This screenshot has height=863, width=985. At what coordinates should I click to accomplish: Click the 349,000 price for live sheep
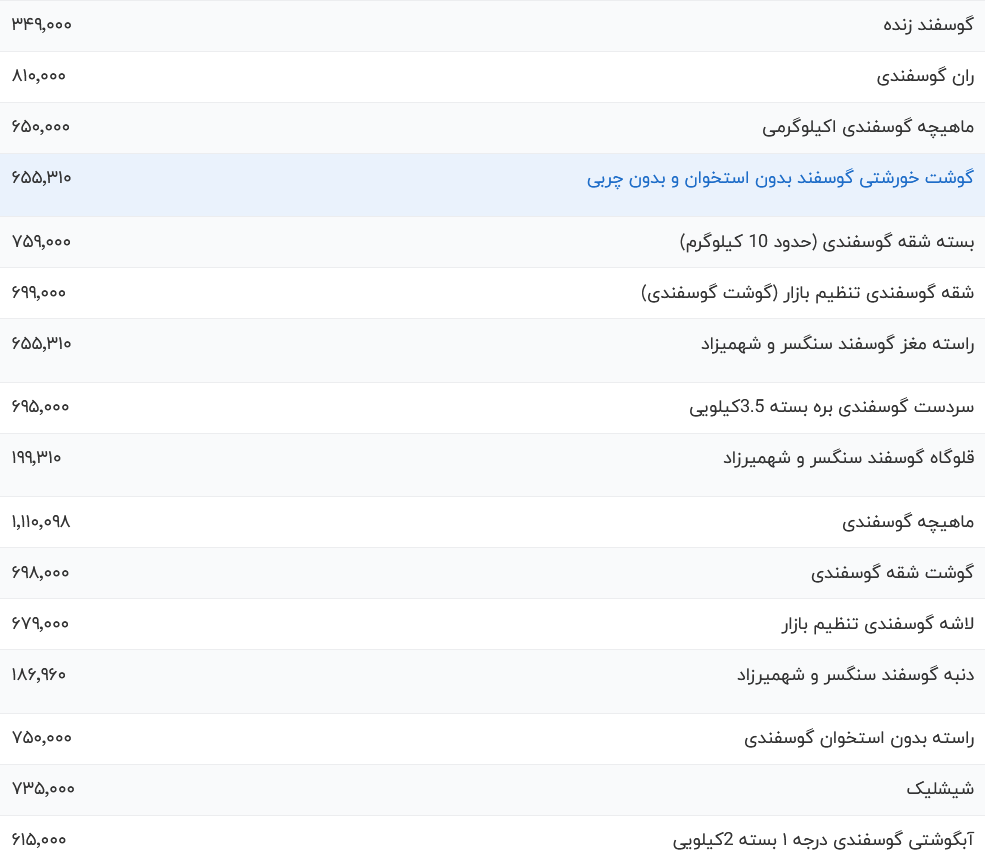pyautogui.click(x=42, y=24)
